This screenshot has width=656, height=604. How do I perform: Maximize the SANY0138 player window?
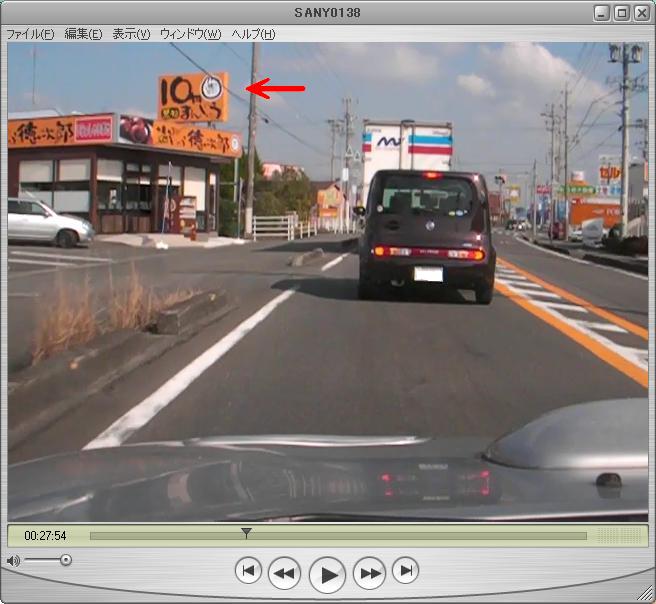coord(621,13)
